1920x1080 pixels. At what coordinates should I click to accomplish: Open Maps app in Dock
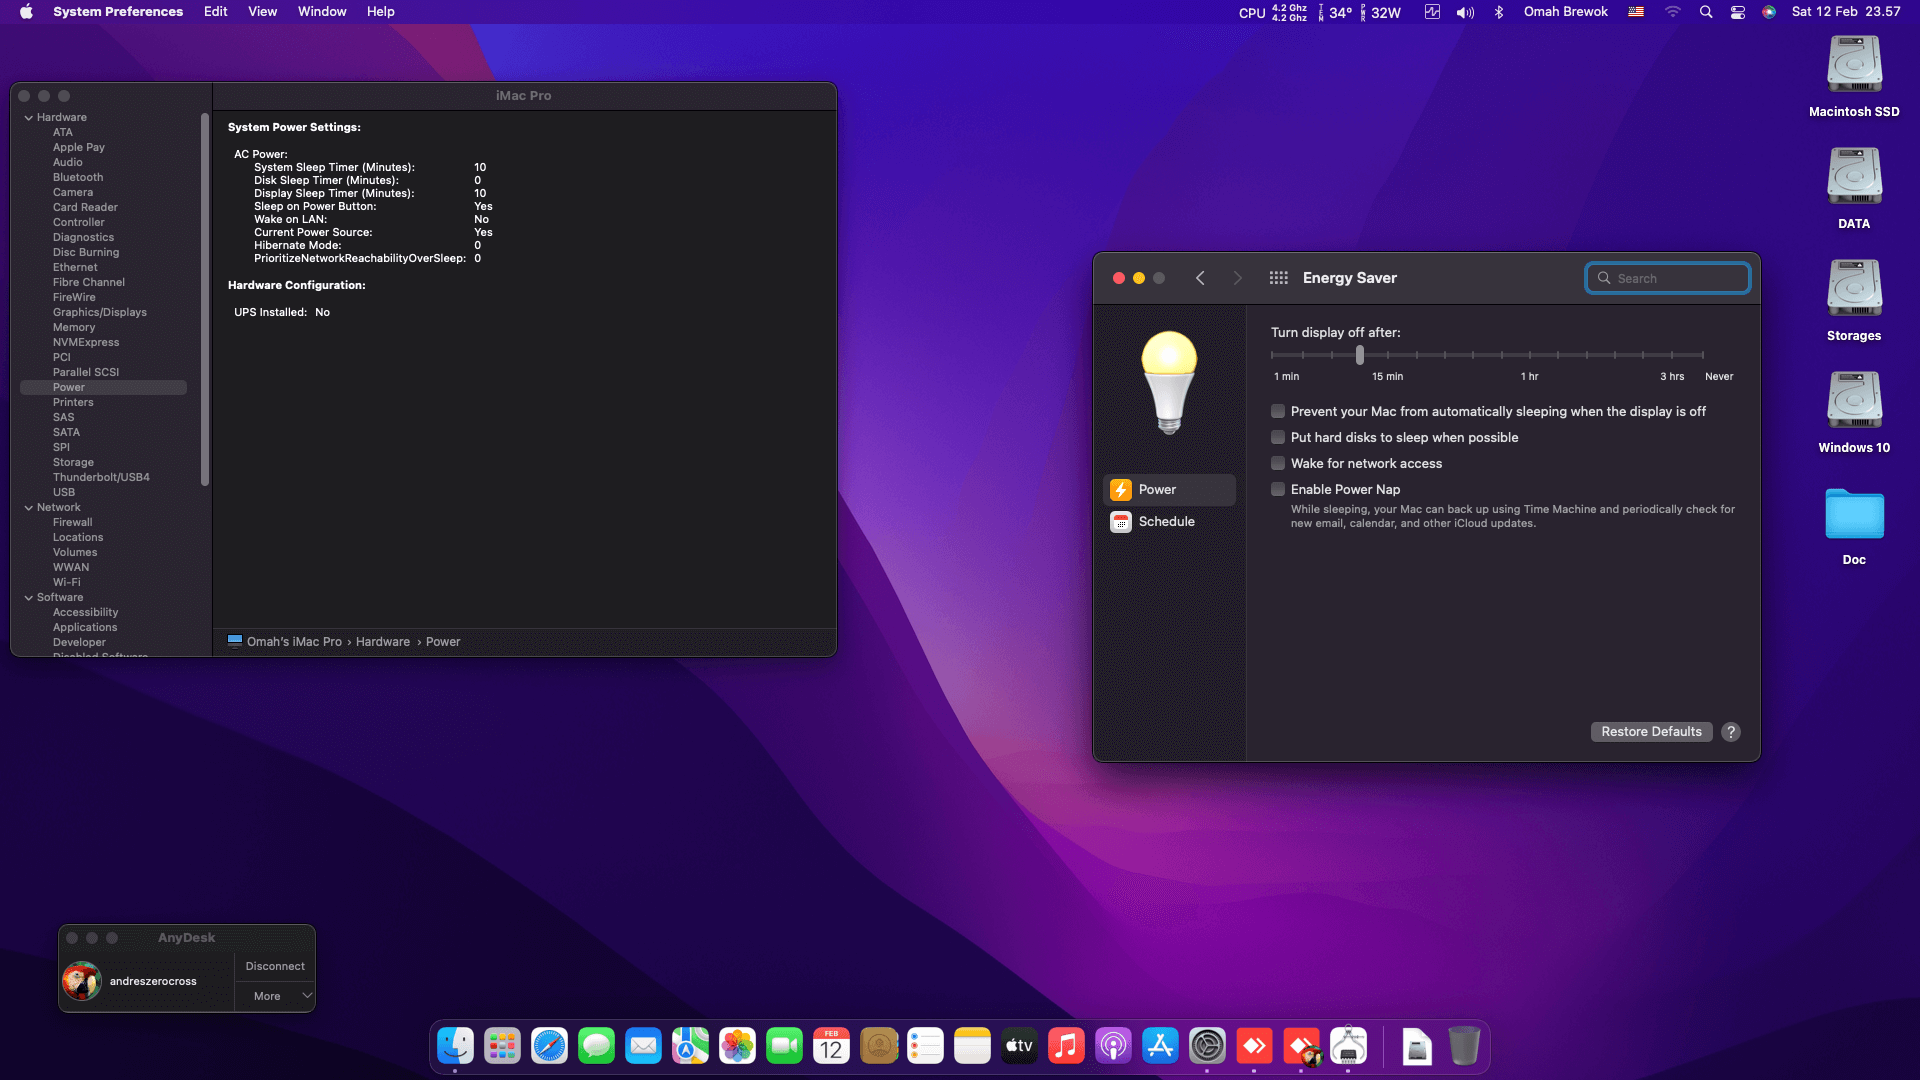(x=691, y=1046)
